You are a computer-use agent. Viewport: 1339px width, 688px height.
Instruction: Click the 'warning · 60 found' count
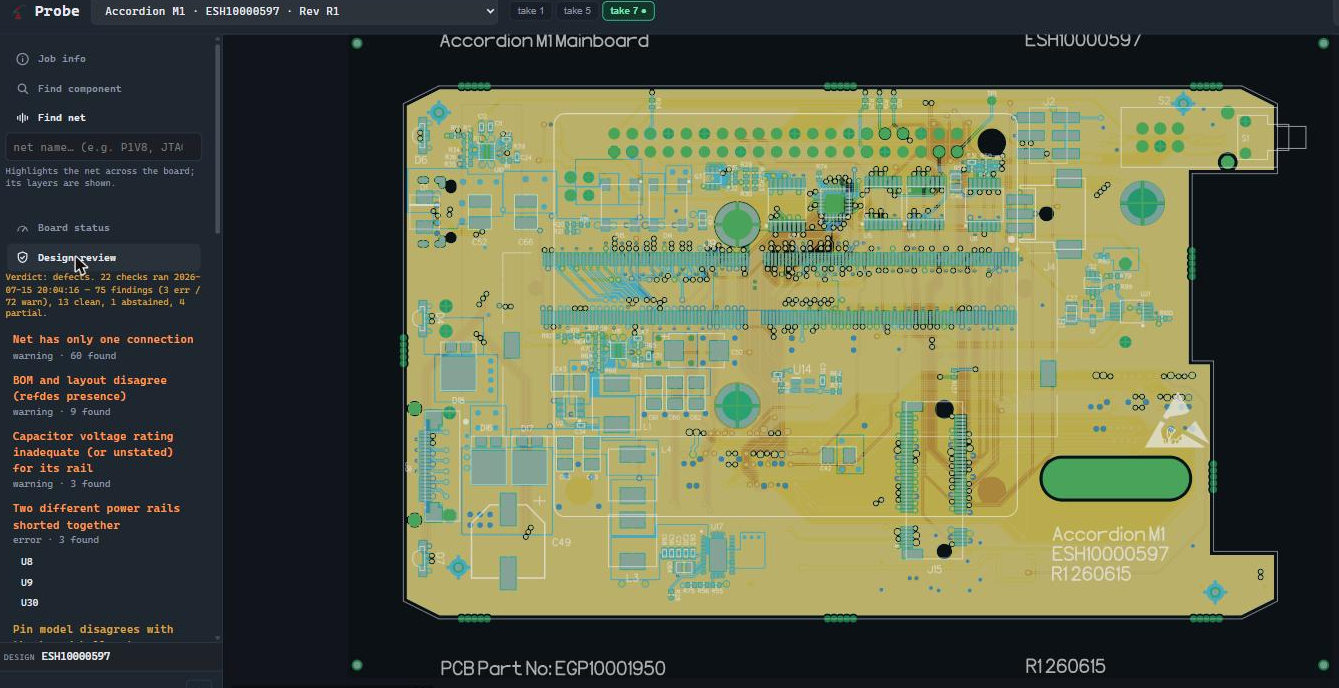(64, 356)
